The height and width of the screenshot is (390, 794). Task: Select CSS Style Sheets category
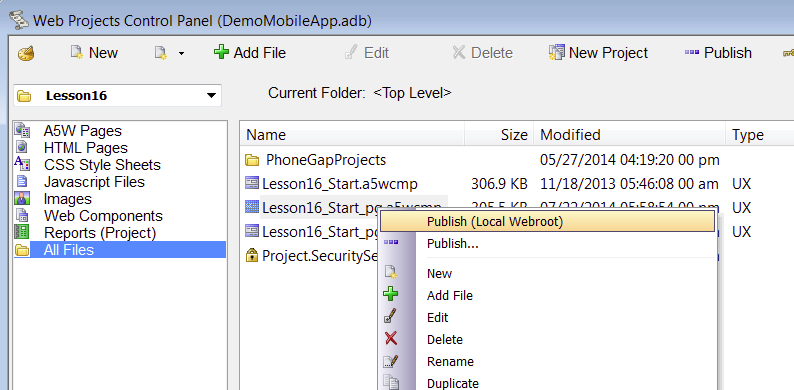[x=102, y=165]
